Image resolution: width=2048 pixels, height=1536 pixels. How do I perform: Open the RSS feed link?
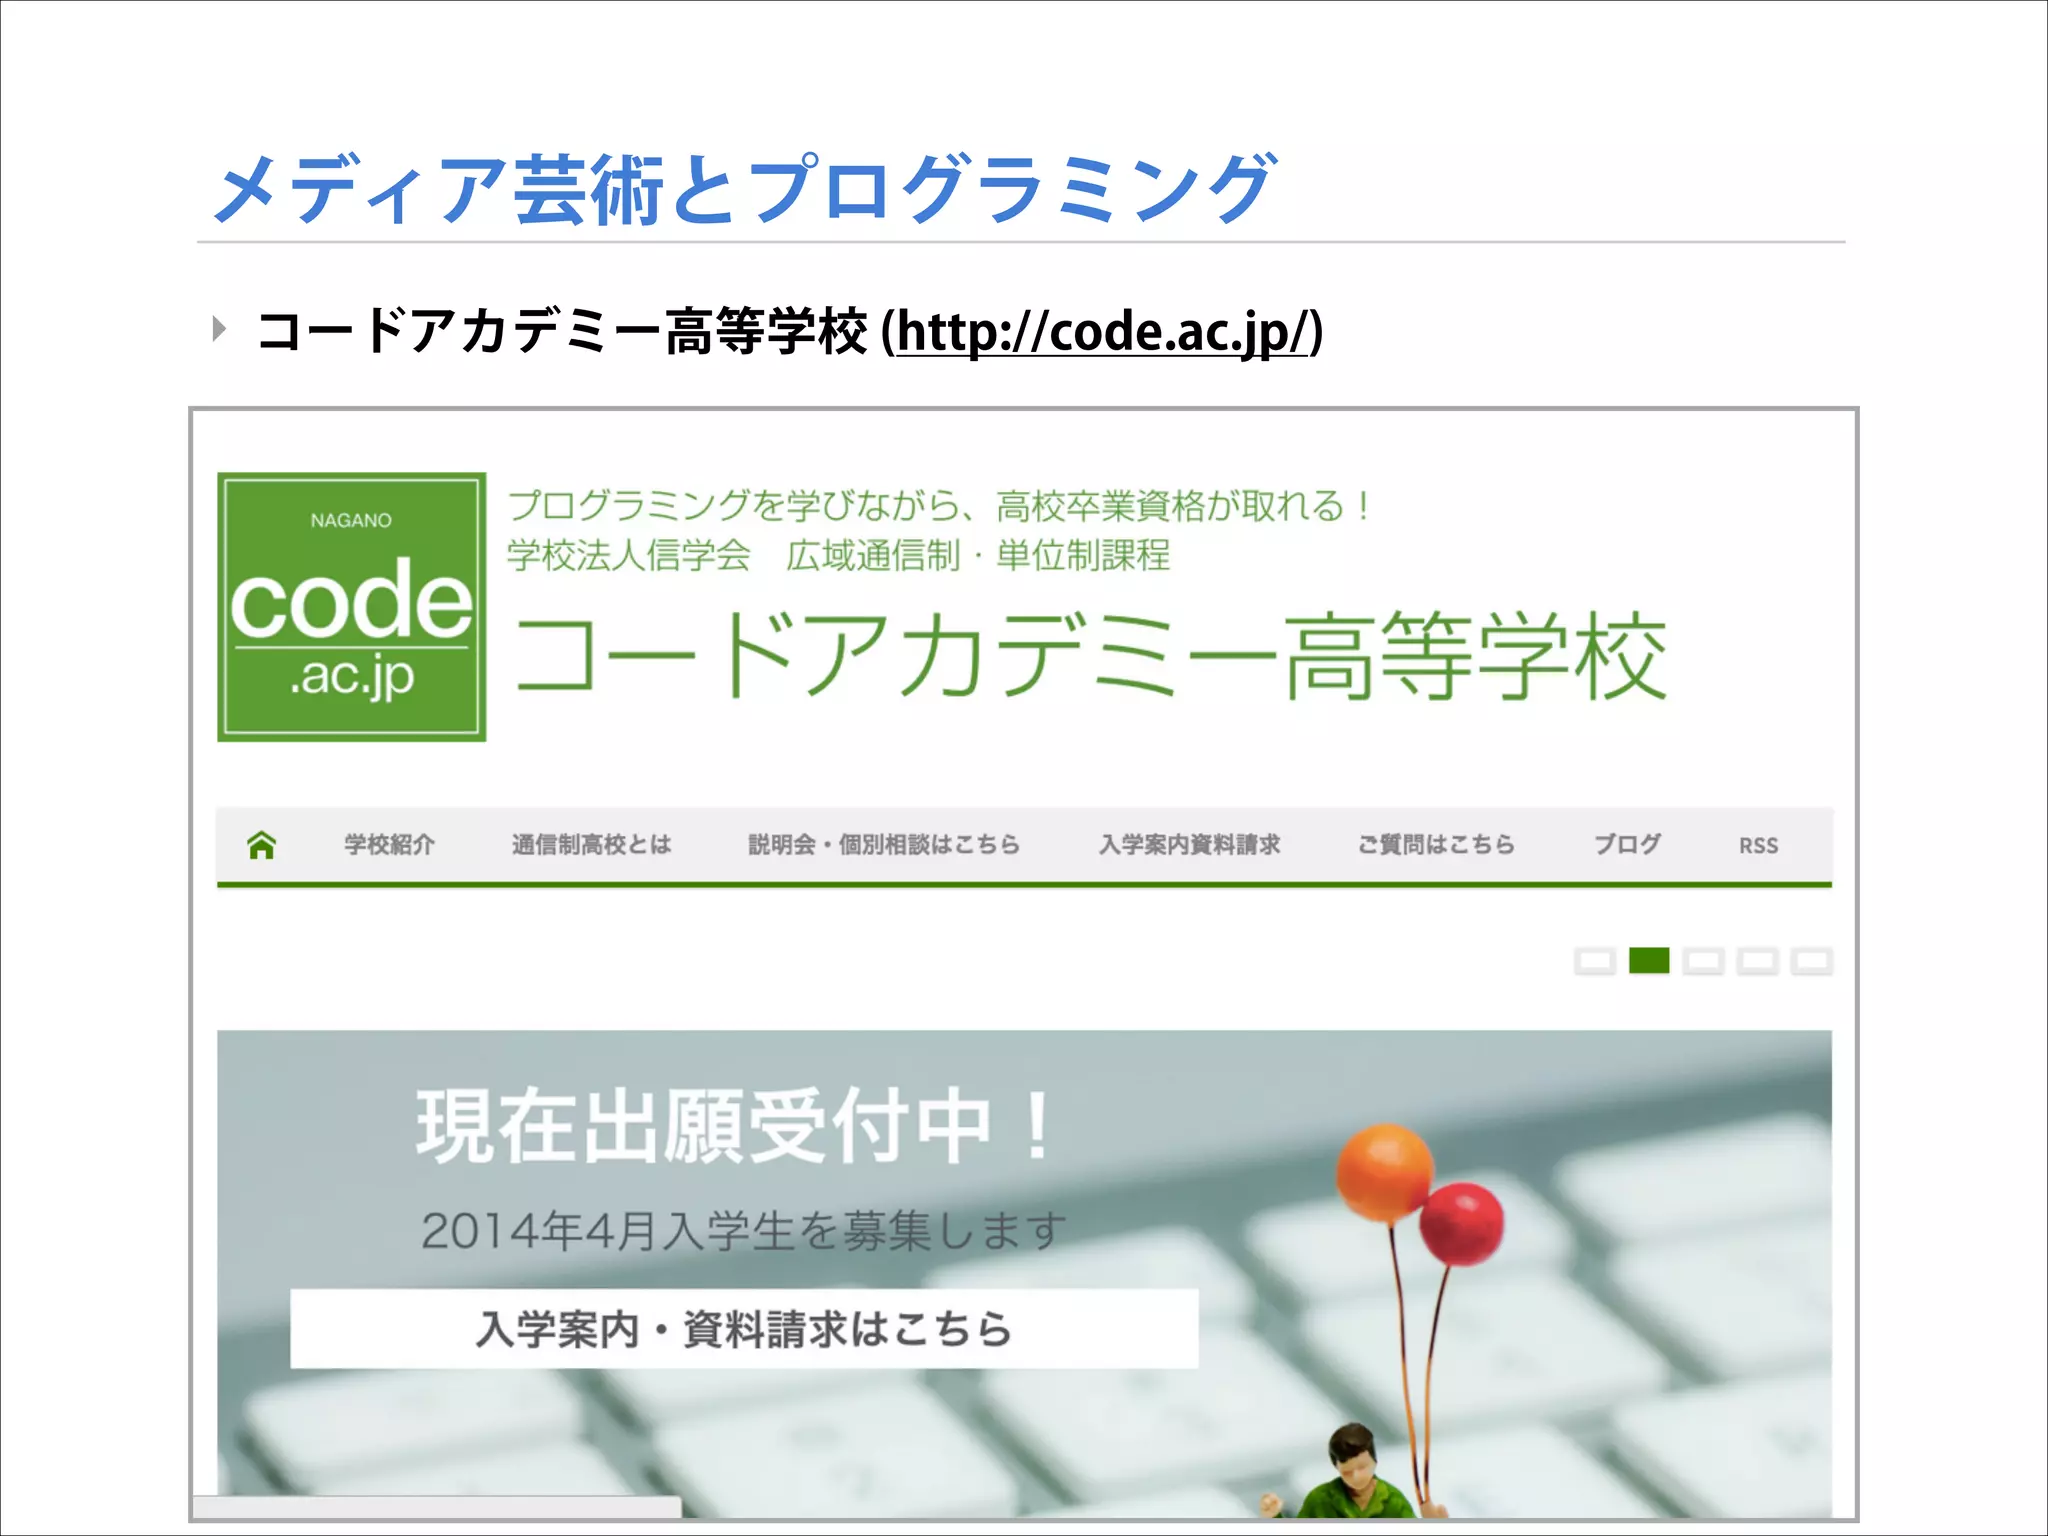tap(1758, 846)
